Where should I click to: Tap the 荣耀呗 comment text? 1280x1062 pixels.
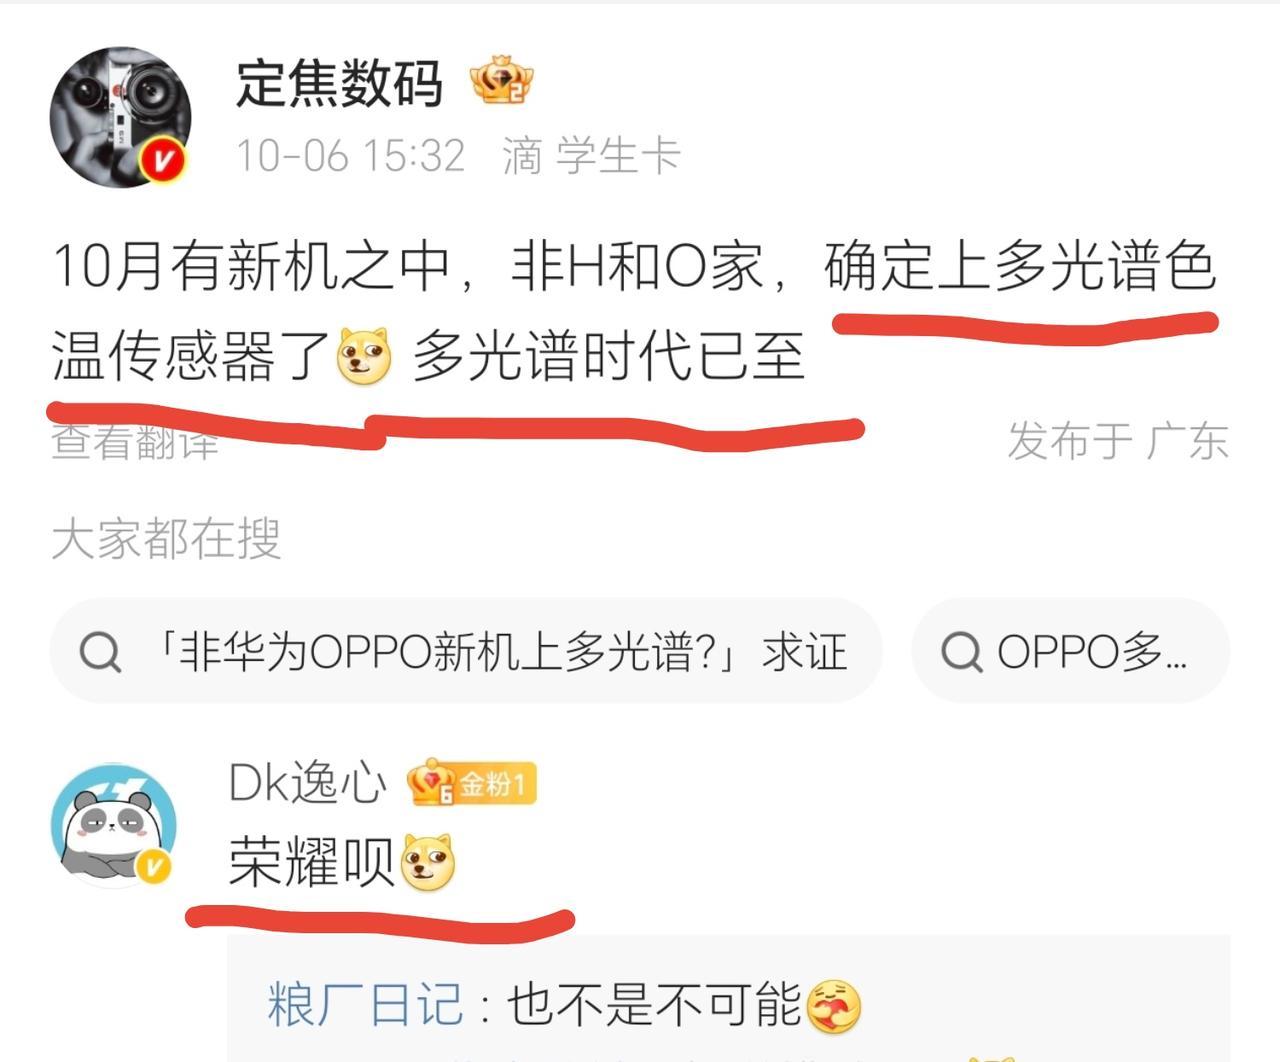pyautogui.click(x=313, y=862)
